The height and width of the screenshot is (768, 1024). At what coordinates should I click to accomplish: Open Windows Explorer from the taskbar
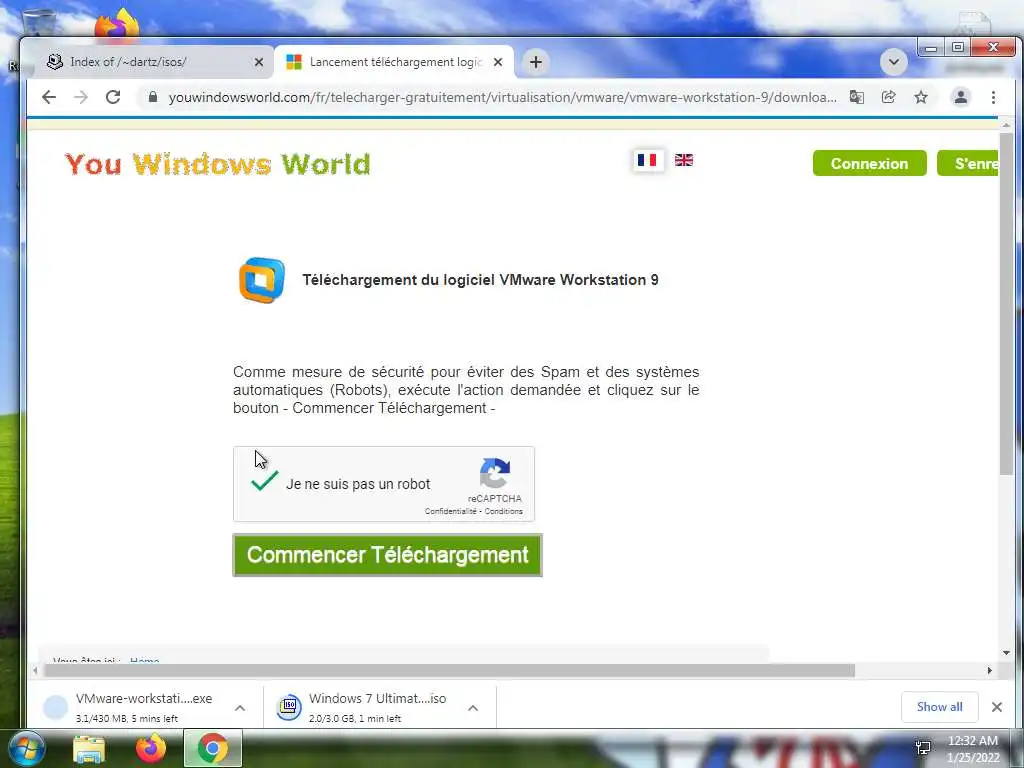89,749
